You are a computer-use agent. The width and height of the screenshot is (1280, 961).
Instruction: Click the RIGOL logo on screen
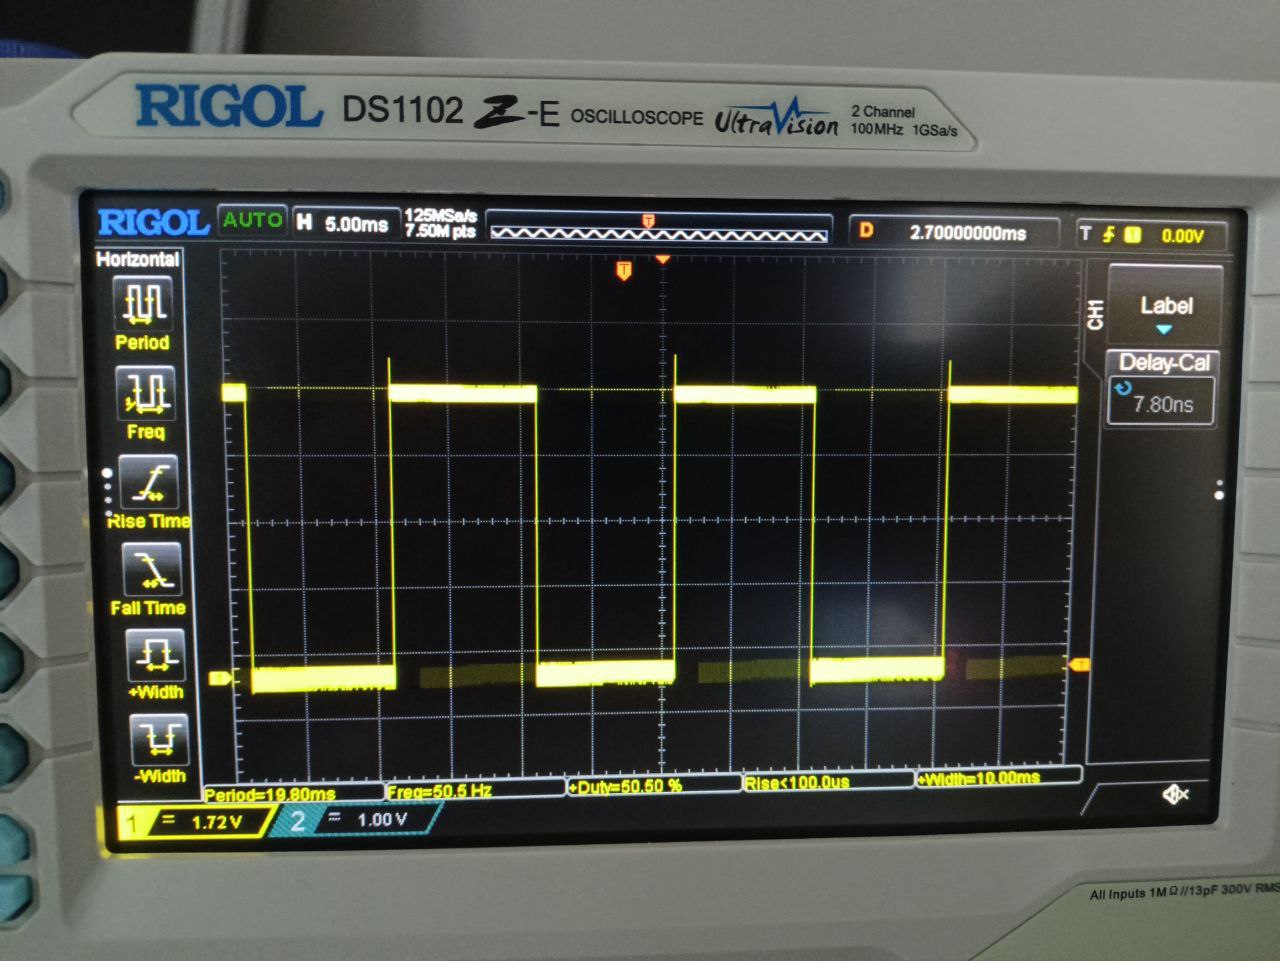click(x=153, y=221)
